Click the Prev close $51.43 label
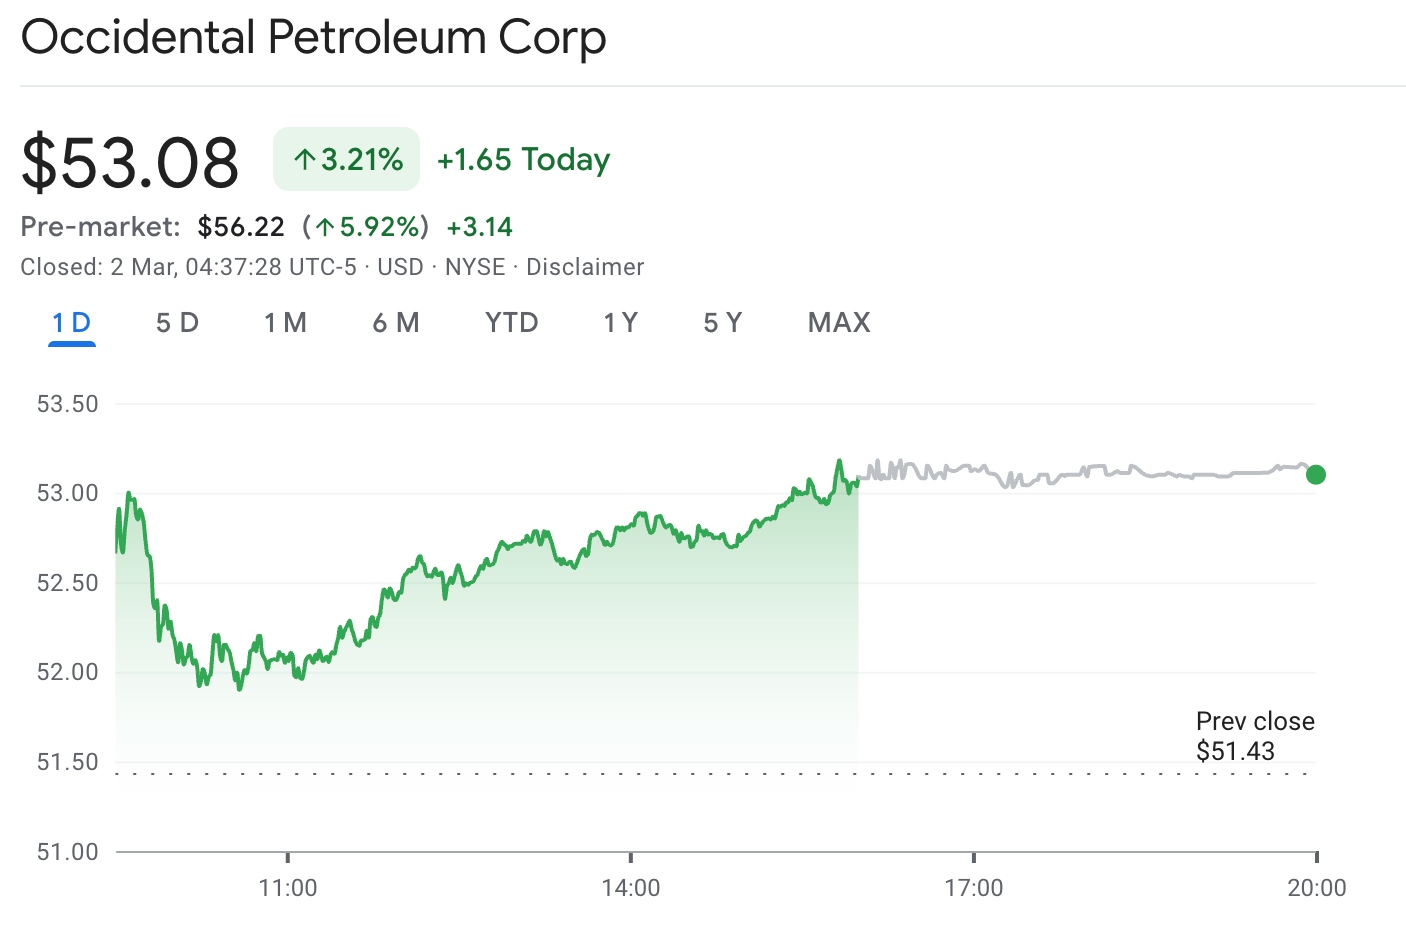 pos(1254,736)
